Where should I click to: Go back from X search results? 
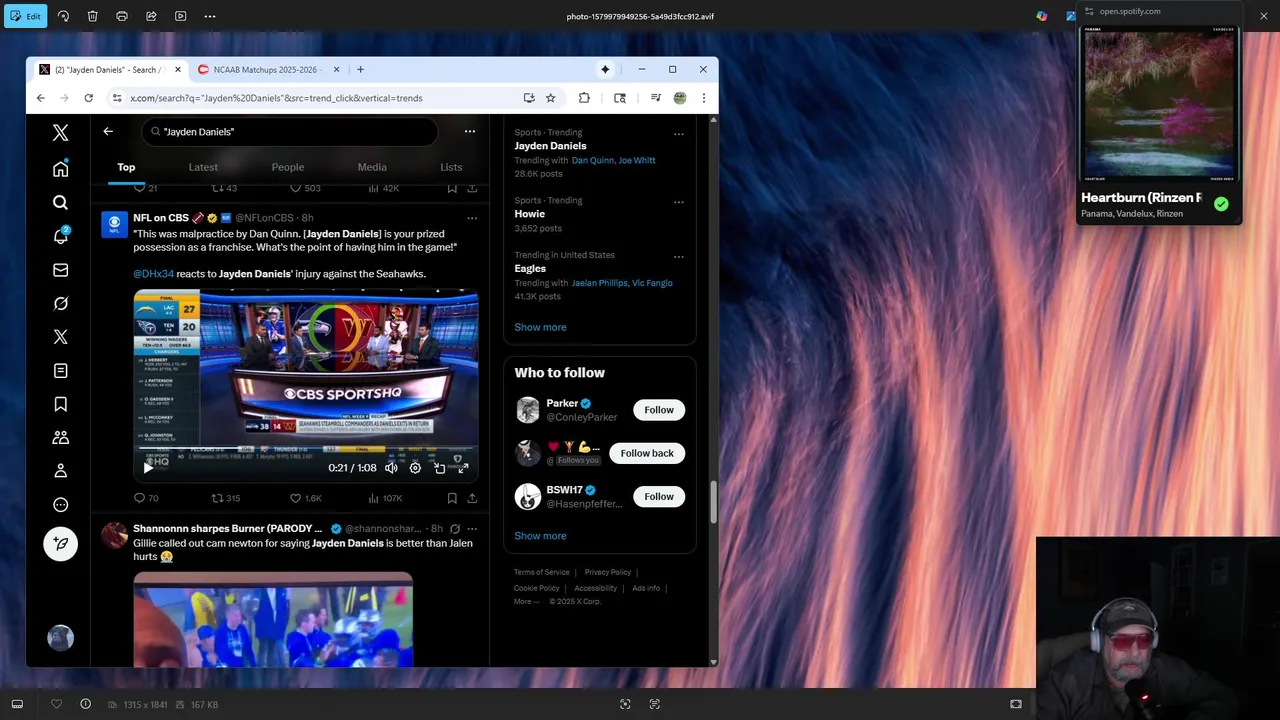pos(108,131)
